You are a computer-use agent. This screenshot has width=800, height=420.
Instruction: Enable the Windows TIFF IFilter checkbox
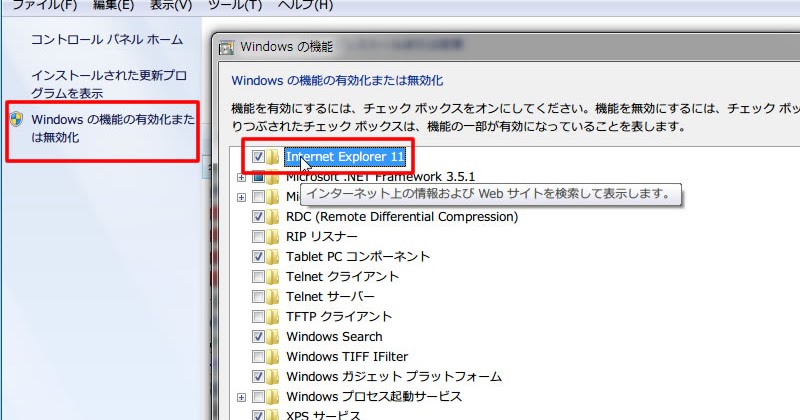click(x=258, y=356)
